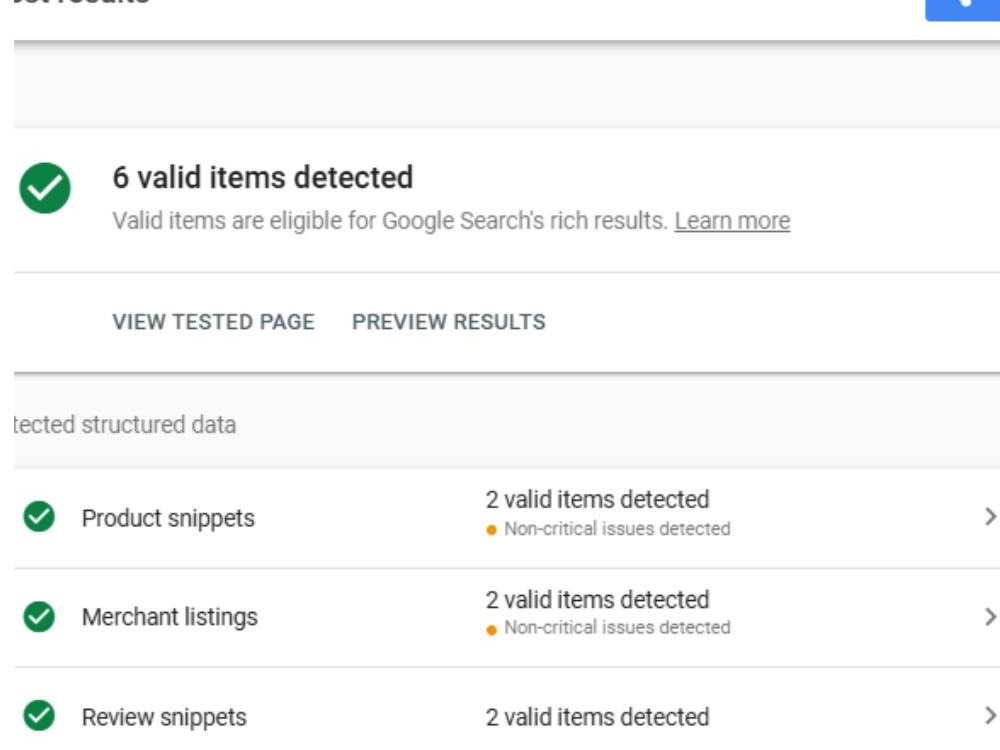This screenshot has width=1000, height=750.
Task: Click 2 valid items detected in Review snippets row
Action: coord(598,717)
